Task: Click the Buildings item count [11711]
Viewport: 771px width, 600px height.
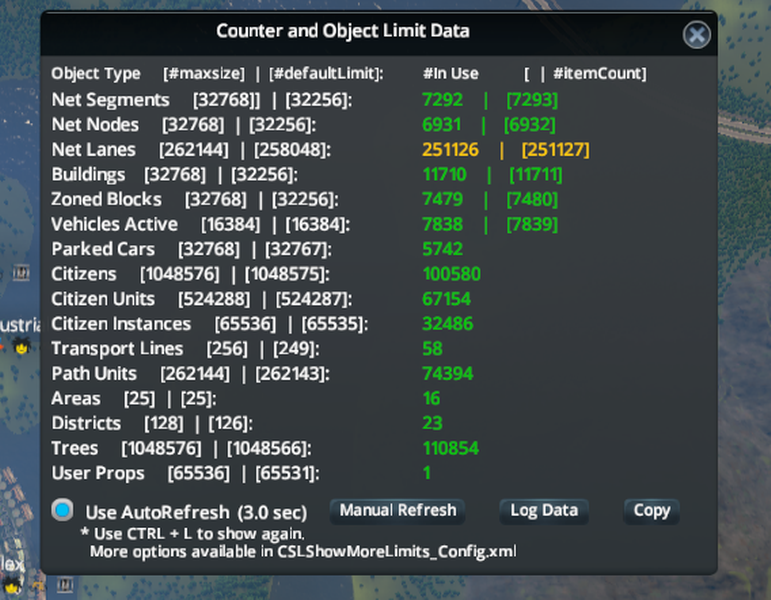Action: point(535,175)
